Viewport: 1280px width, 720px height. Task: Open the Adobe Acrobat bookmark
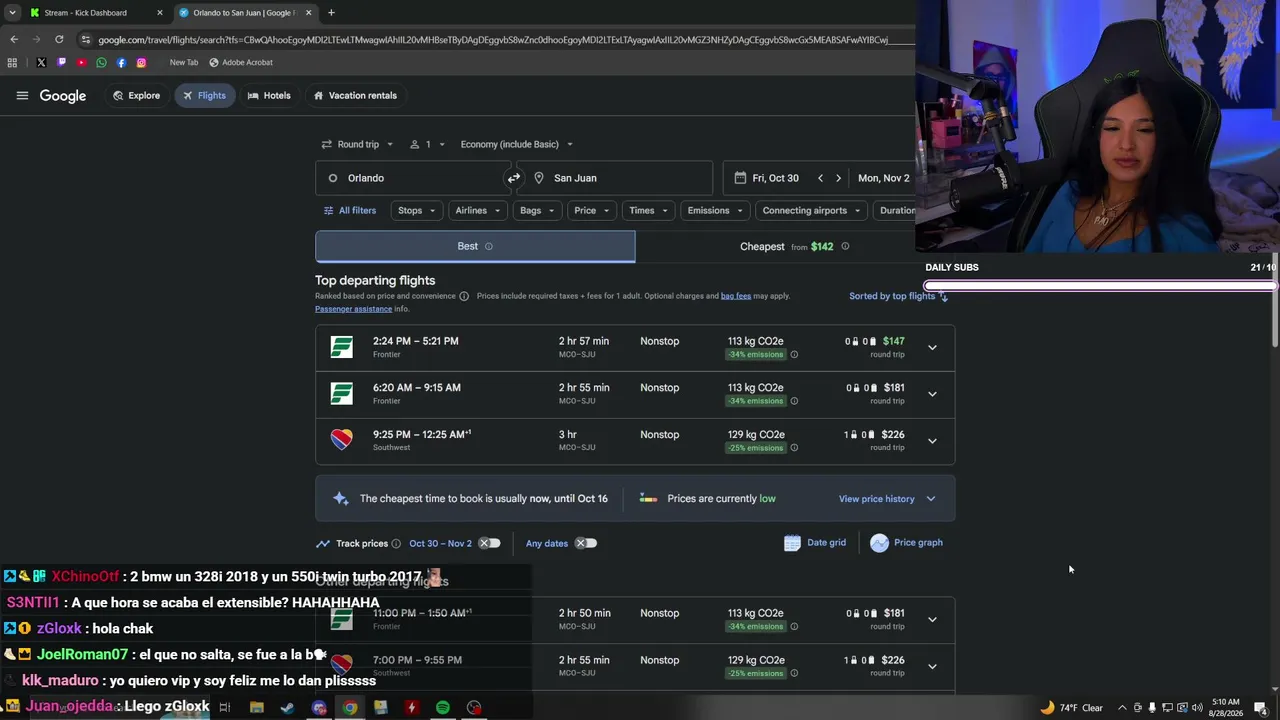[240, 63]
